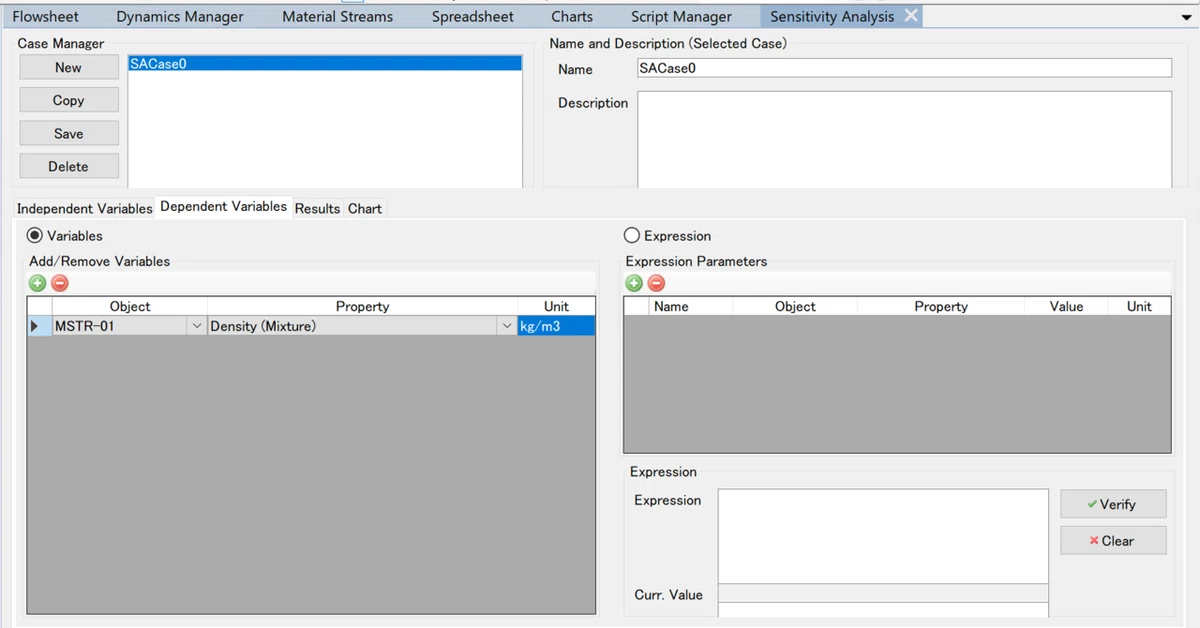Show the Independent Variables tab

tap(85, 208)
